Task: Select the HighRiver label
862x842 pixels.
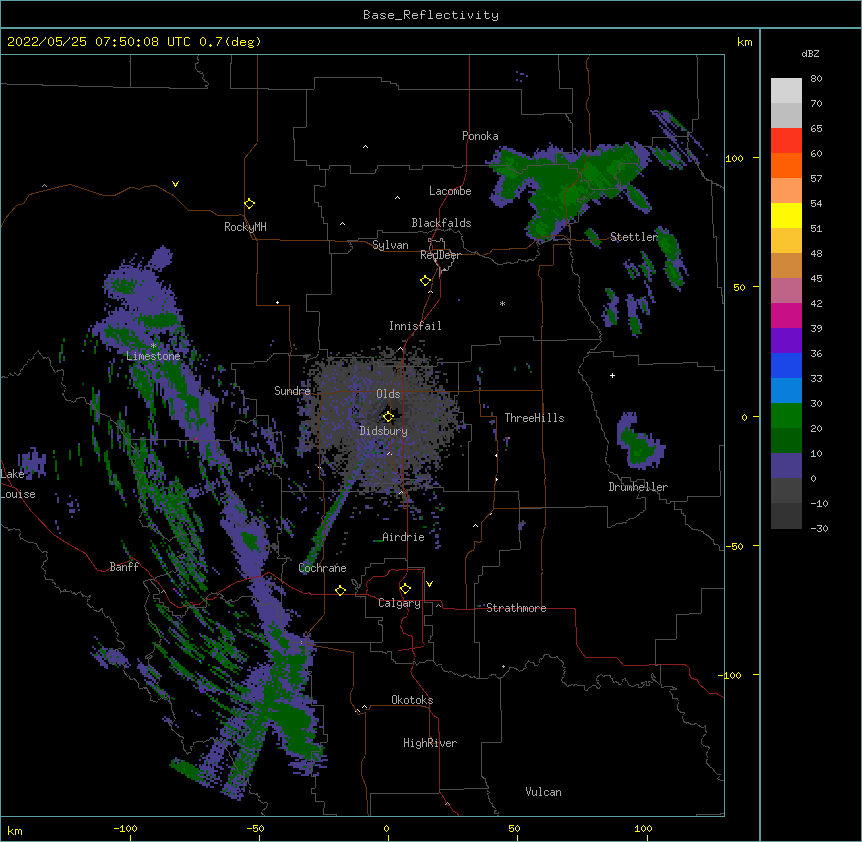Action: [430, 743]
